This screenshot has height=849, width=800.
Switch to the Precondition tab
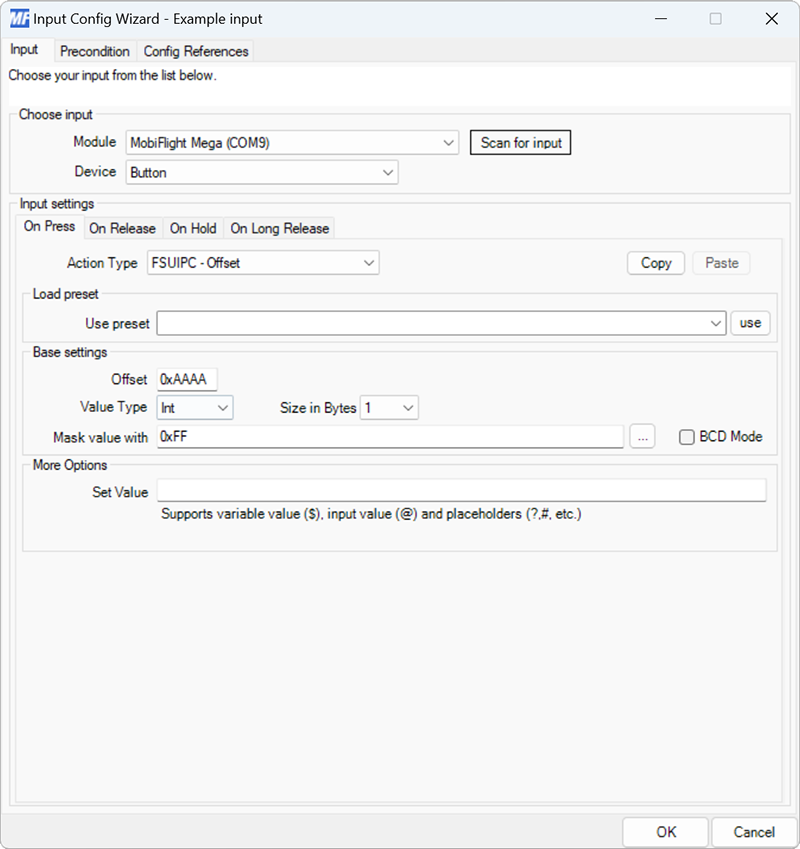tap(95, 51)
